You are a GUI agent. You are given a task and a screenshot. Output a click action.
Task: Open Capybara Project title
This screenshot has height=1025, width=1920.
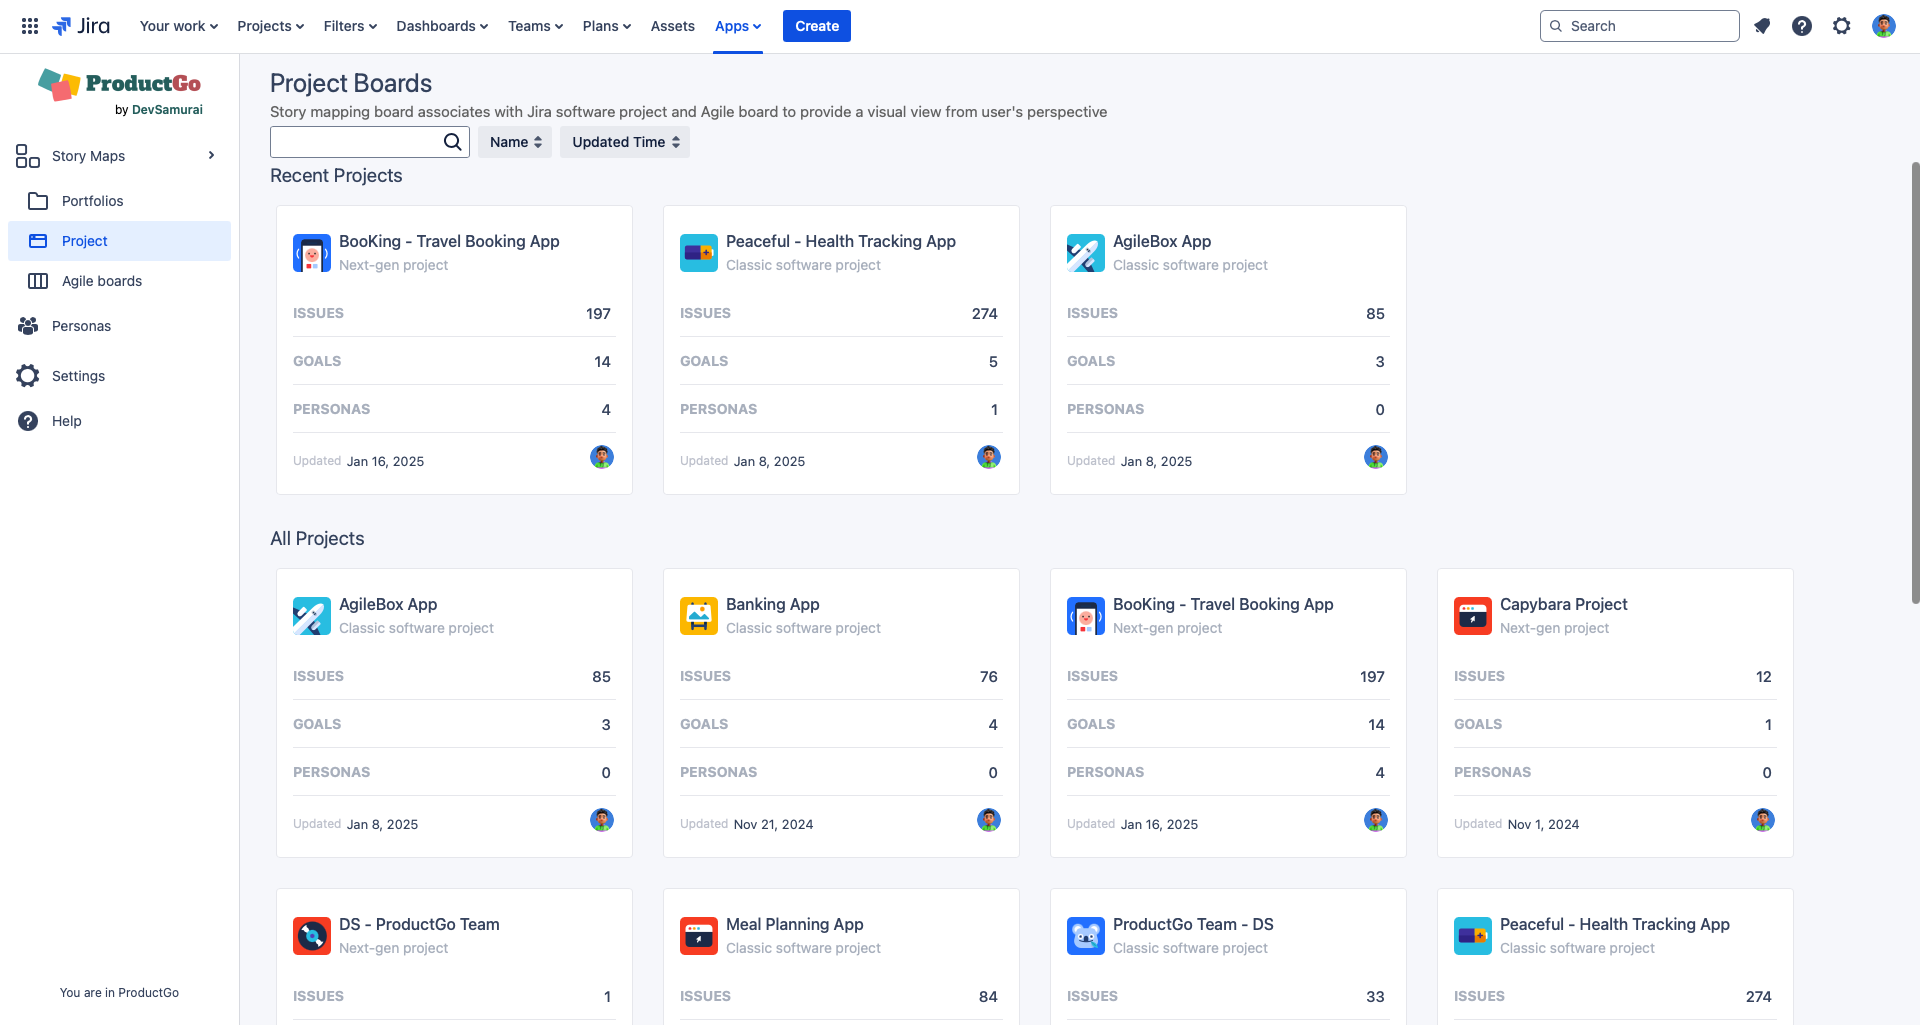[1564, 604]
